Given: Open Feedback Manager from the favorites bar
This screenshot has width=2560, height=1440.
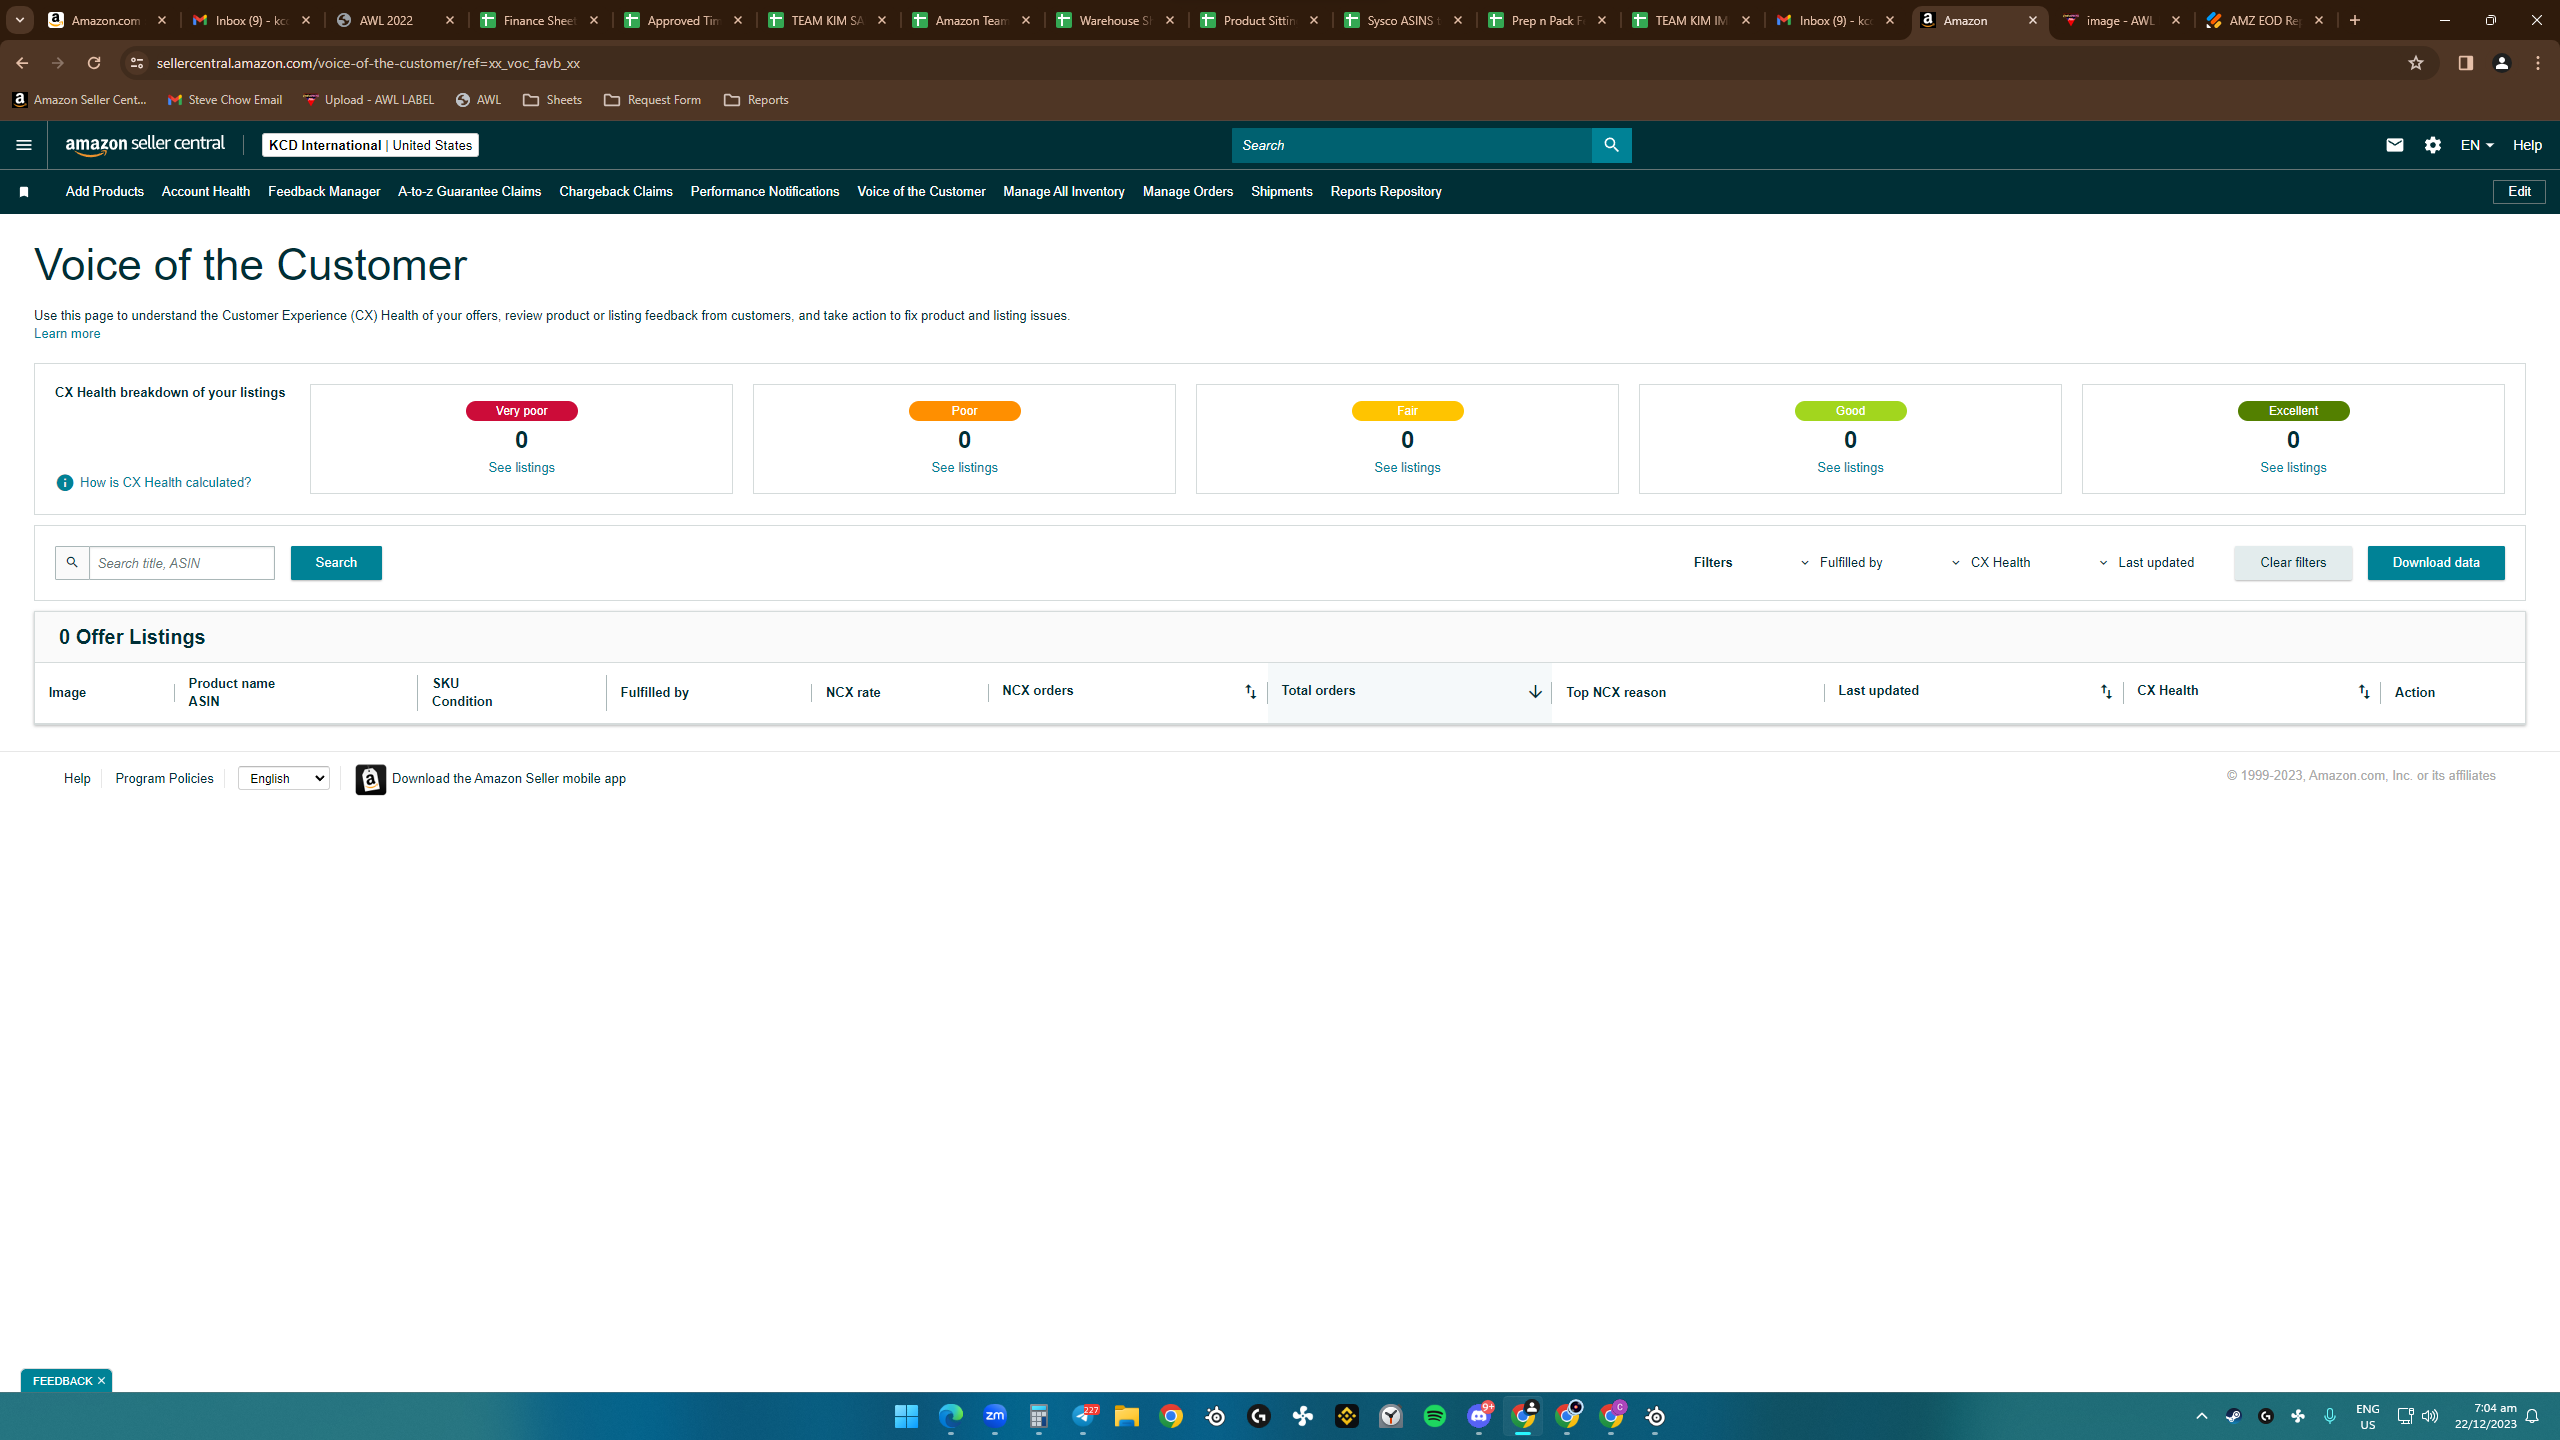Looking at the screenshot, I should 324,192.
